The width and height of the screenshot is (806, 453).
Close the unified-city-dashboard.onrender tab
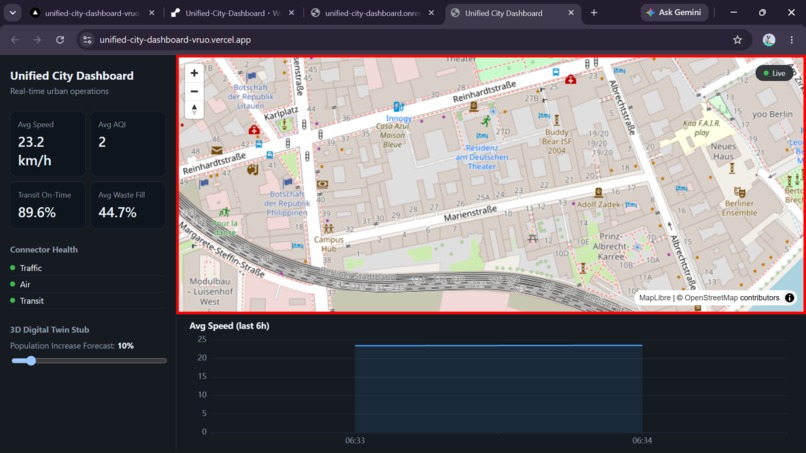pyautogui.click(x=431, y=13)
